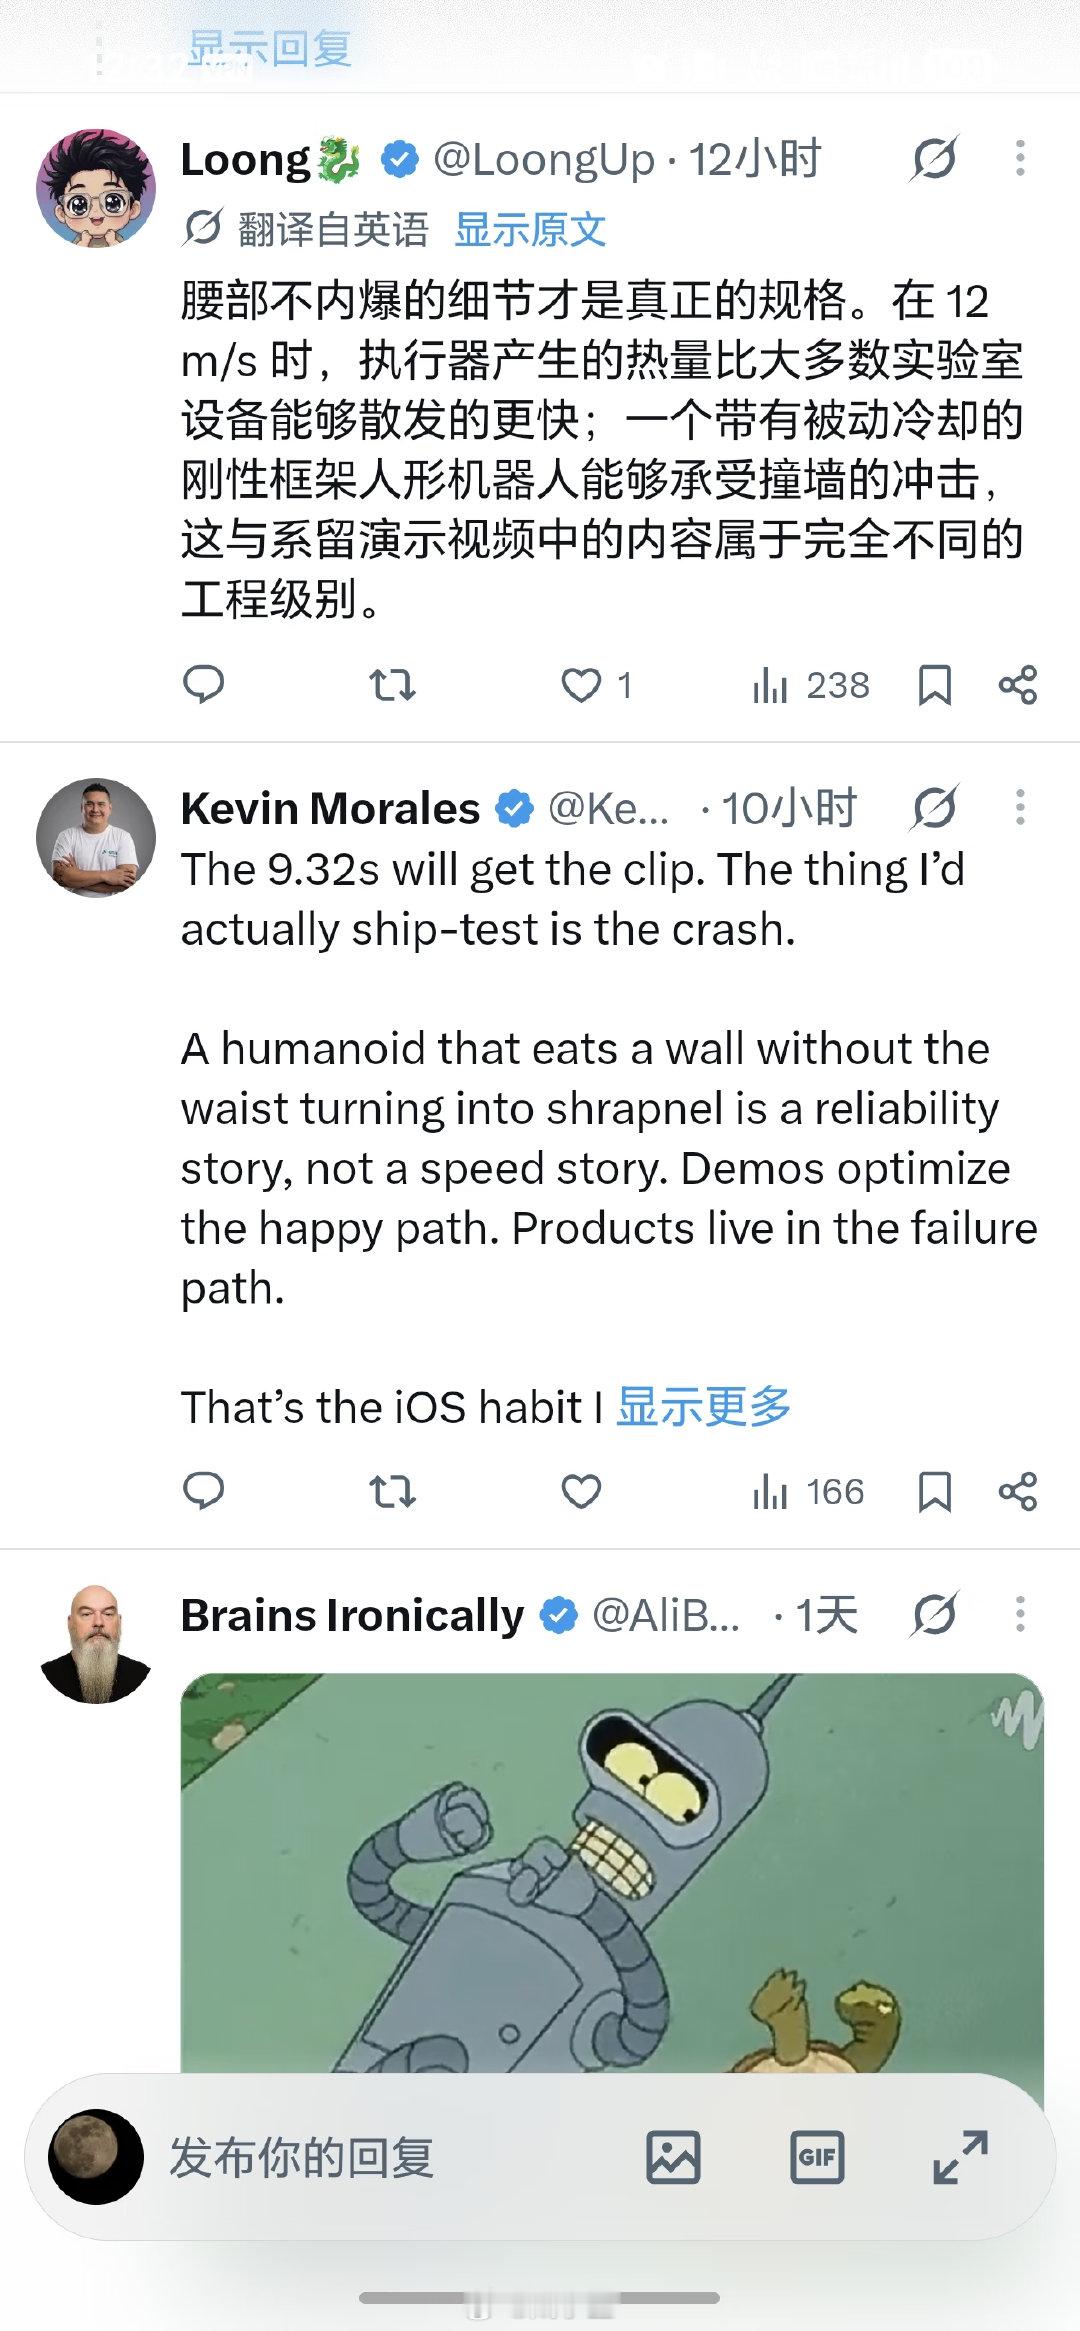The image size is (1080, 2331).
Task: Open @LoongUp profile handle
Action: tap(544, 159)
